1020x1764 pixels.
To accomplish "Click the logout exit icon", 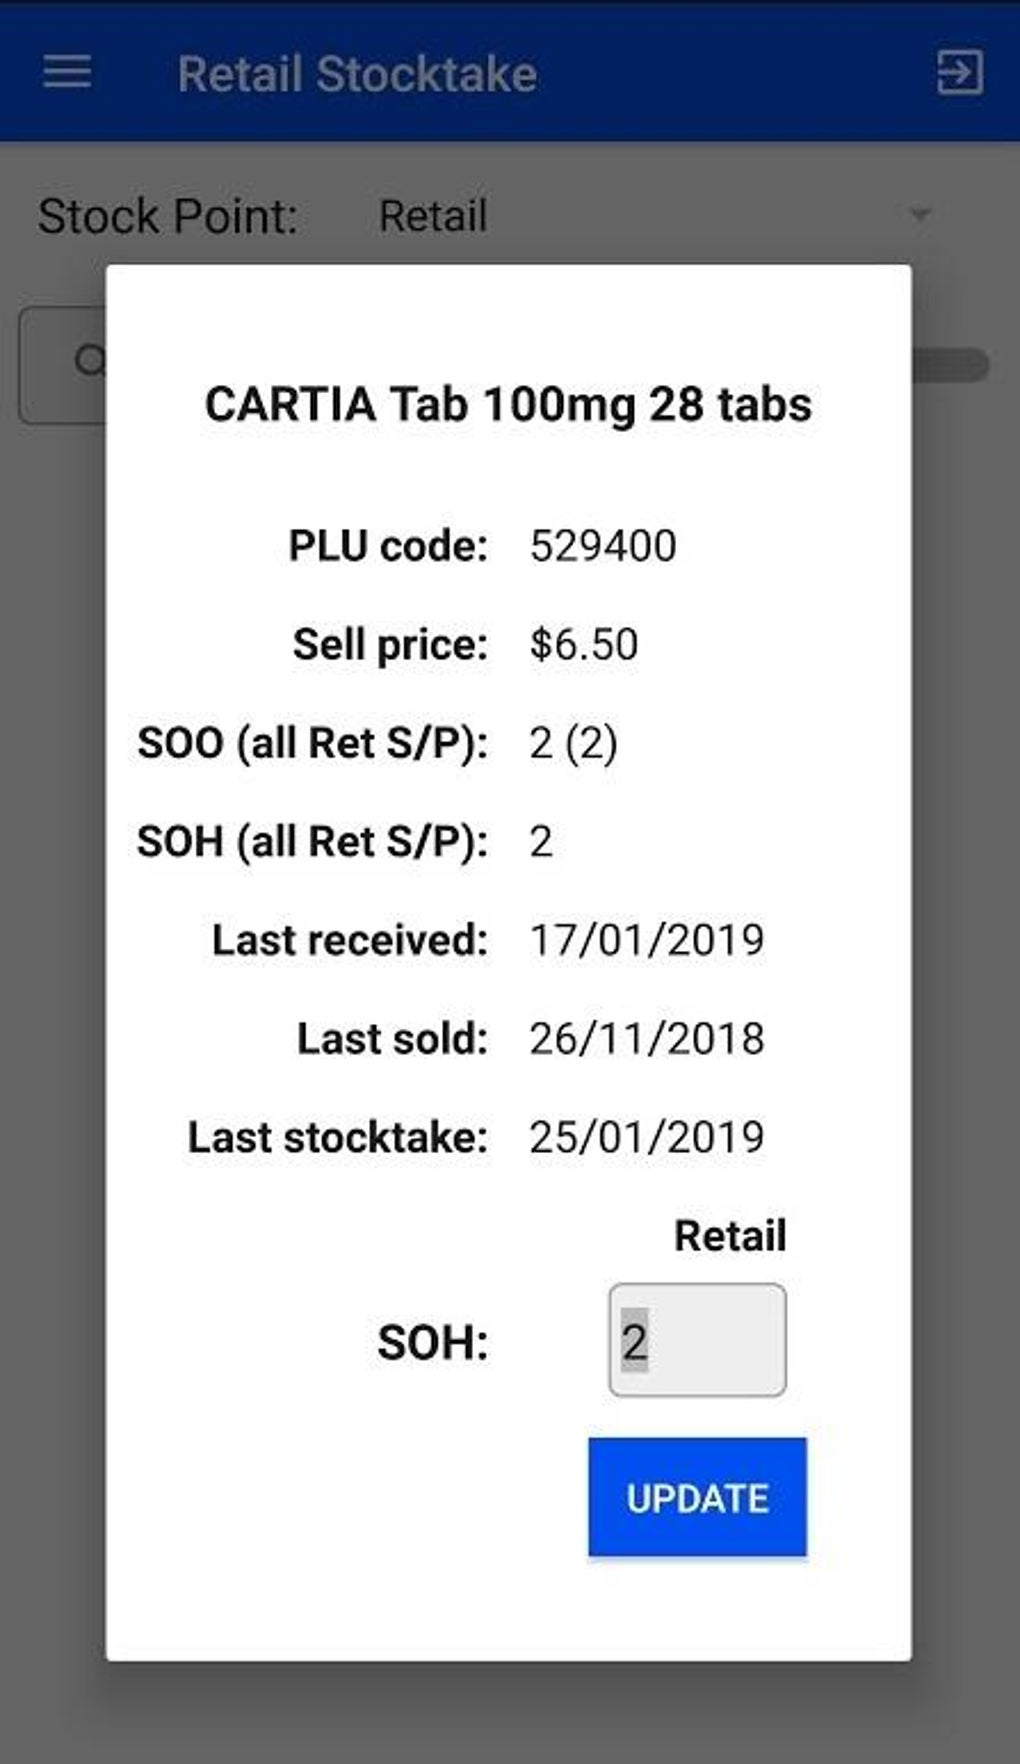I will click(959, 73).
